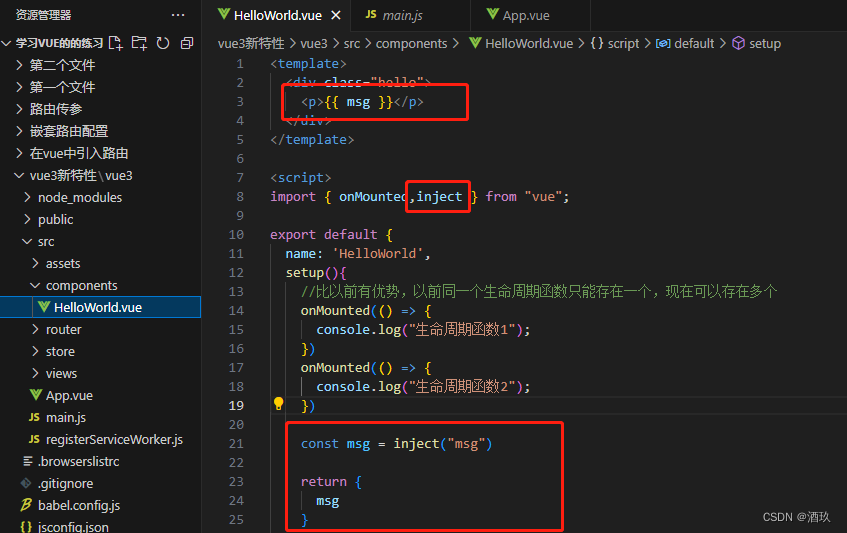Click the 资源管理器 explorer panel title
847x533 pixels.
43,15
